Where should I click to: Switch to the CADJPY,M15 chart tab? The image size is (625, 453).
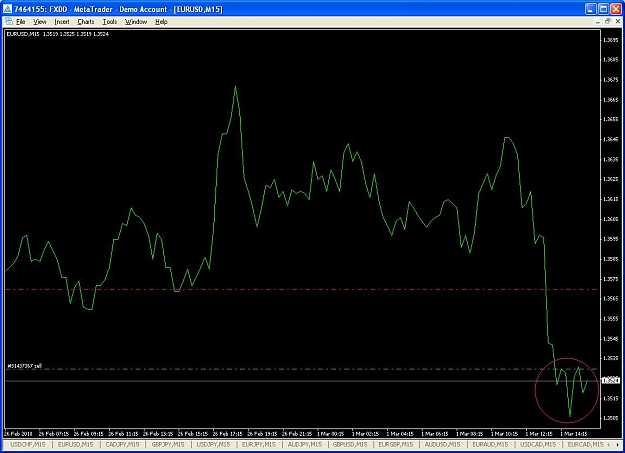pos(122,444)
